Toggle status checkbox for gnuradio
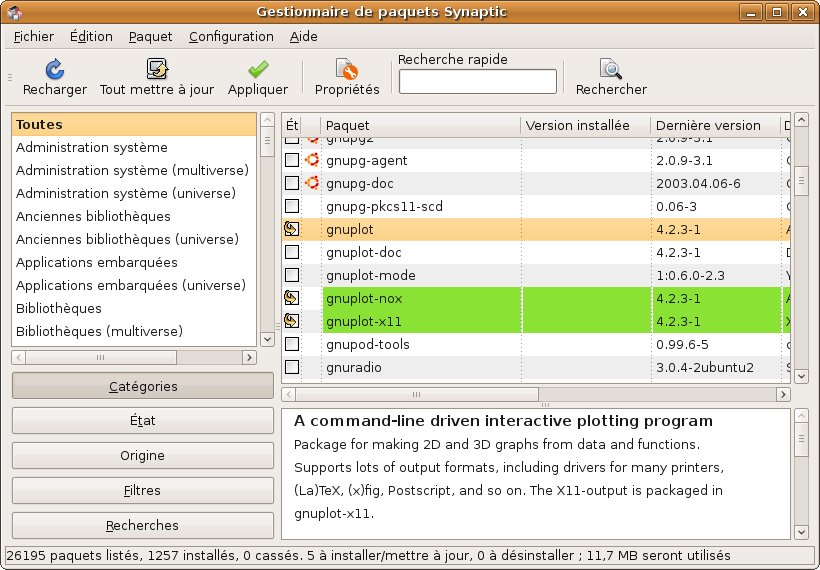This screenshot has width=820, height=570. (292, 367)
